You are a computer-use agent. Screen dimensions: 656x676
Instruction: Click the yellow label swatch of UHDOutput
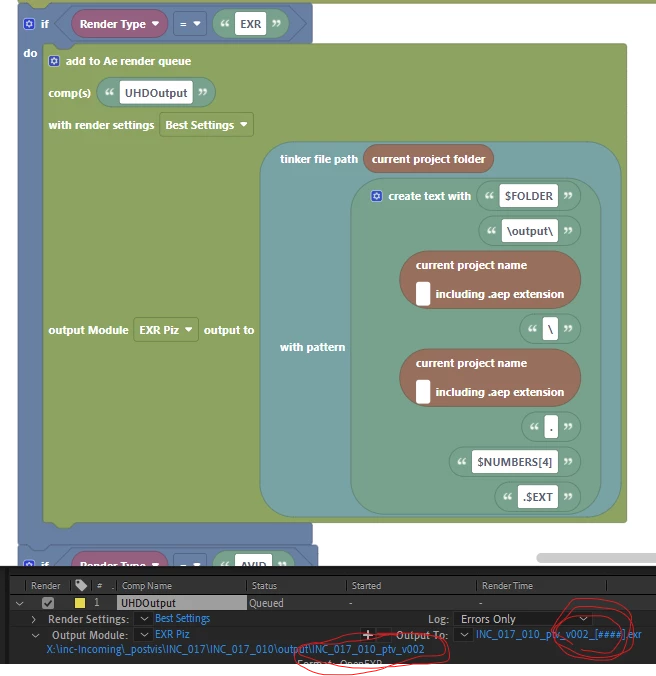pos(80,602)
